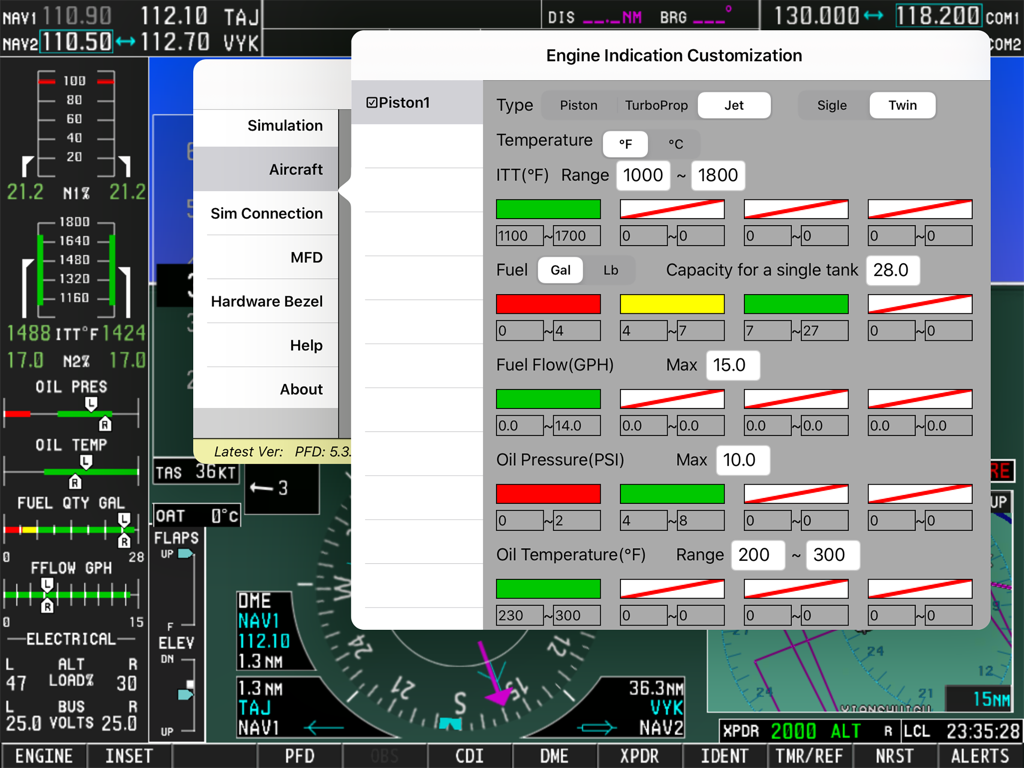This screenshot has height=768, width=1024.
Task: Select Sigle engine configuration
Action: [x=832, y=104]
